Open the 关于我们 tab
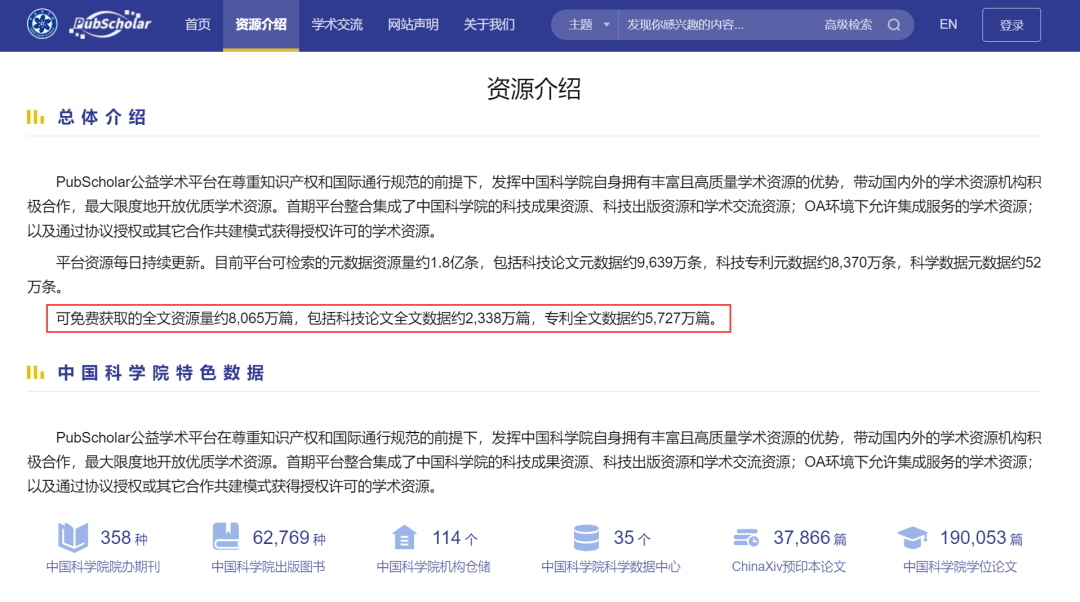Viewport: 1080px width, 602px height. [489, 25]
